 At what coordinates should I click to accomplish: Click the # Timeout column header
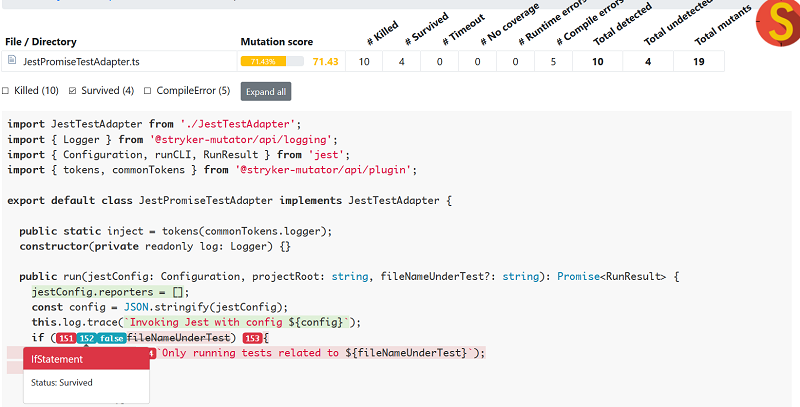463,31
